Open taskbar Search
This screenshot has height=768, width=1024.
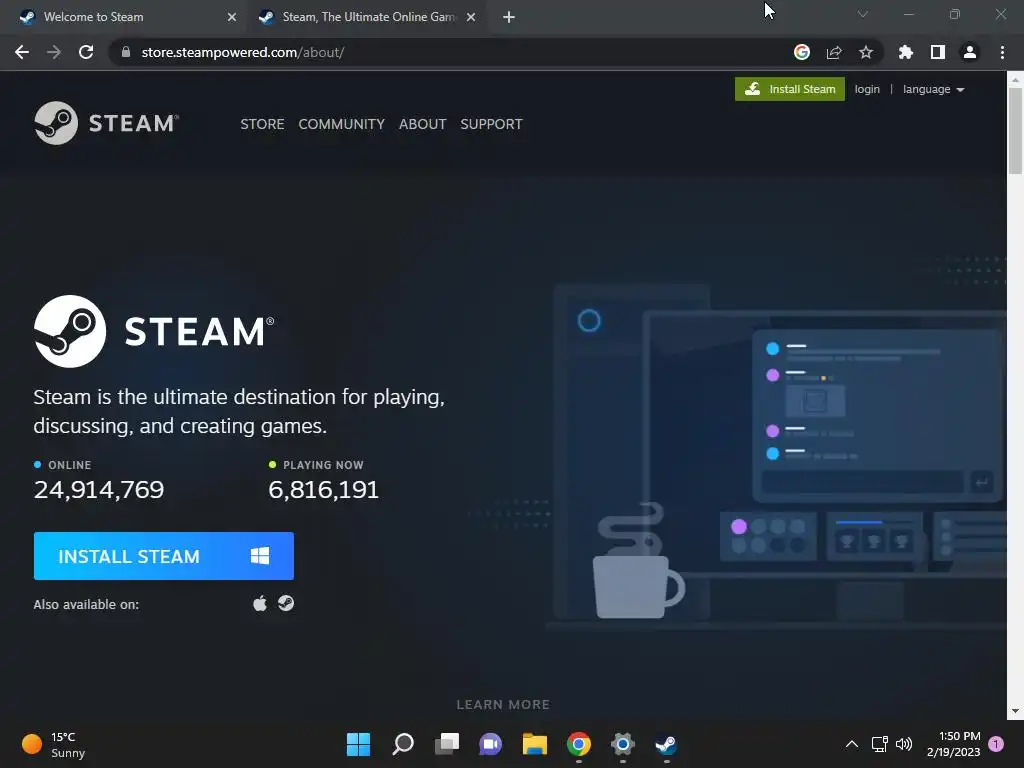point(403,744)
